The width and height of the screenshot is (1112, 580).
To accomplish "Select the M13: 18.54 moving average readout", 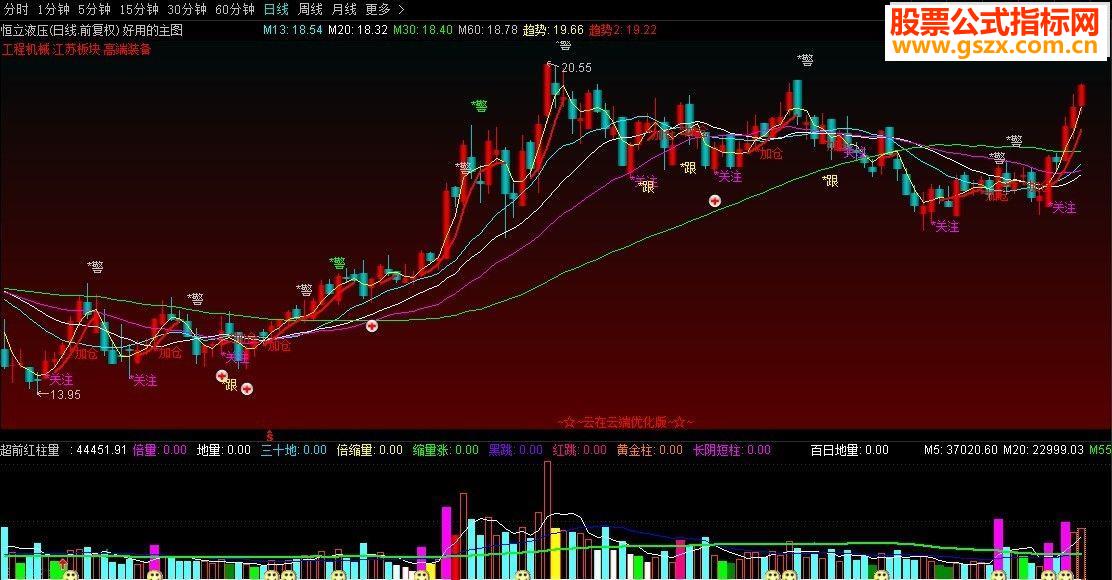I will [x=292, y=30].
